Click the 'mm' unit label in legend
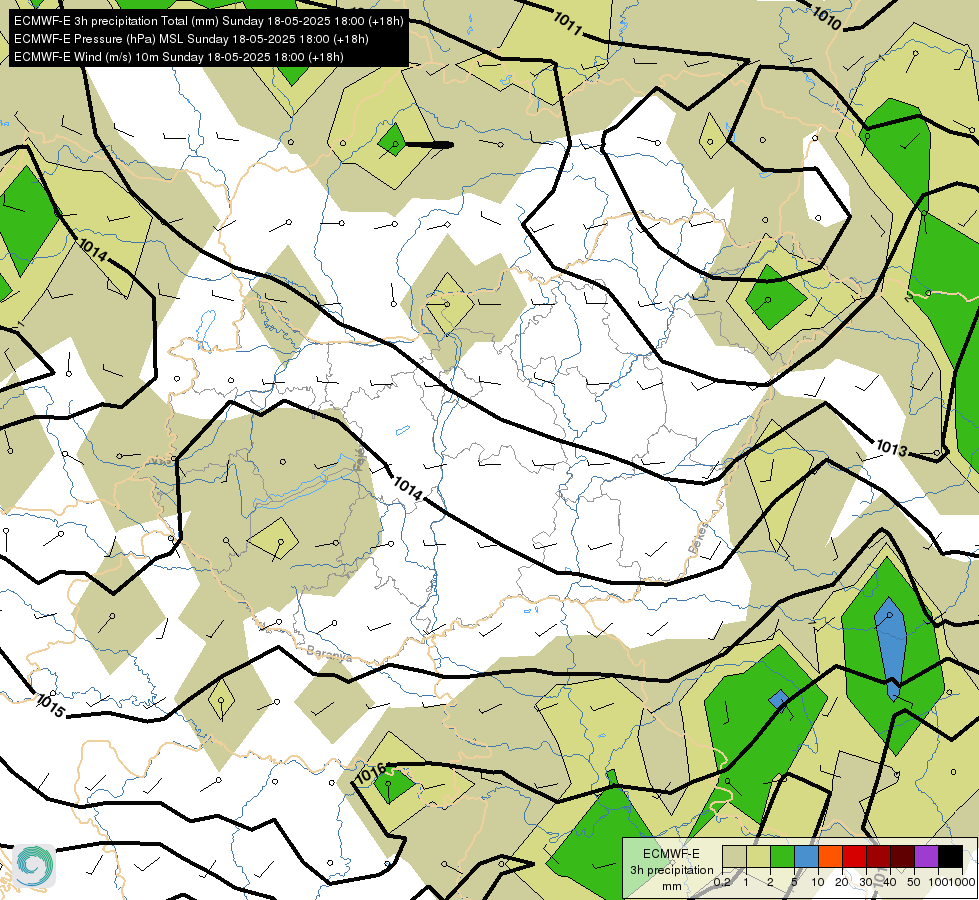979x900 pixels. (x=672, y=886)
